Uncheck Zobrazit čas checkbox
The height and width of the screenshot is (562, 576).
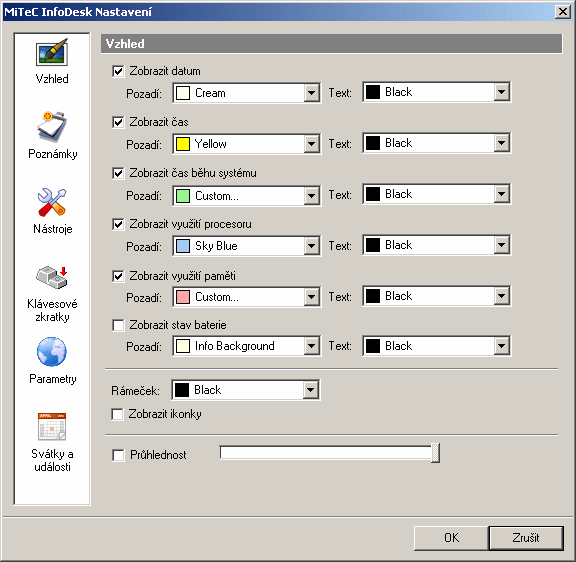coord(118,122)
